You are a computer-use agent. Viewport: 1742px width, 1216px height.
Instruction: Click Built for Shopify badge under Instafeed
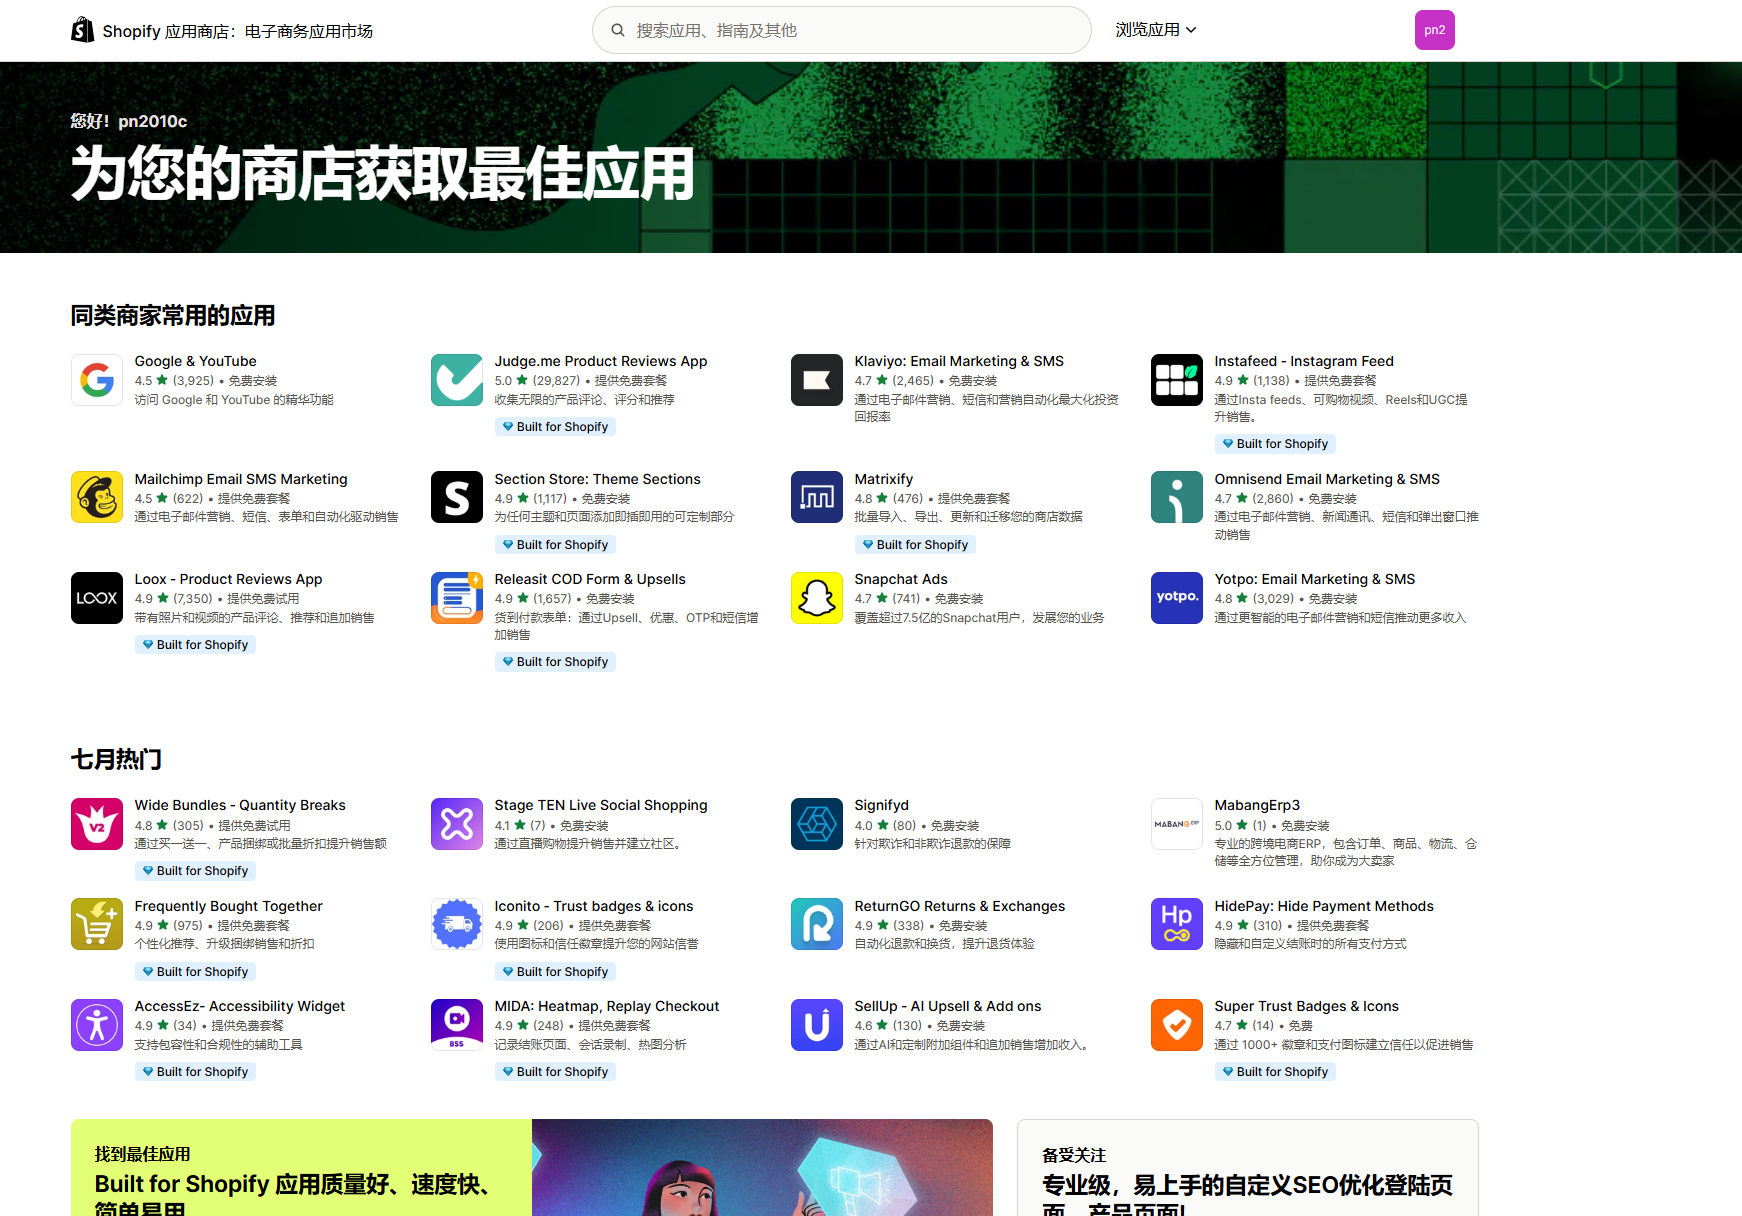(x=1275, y=444)
